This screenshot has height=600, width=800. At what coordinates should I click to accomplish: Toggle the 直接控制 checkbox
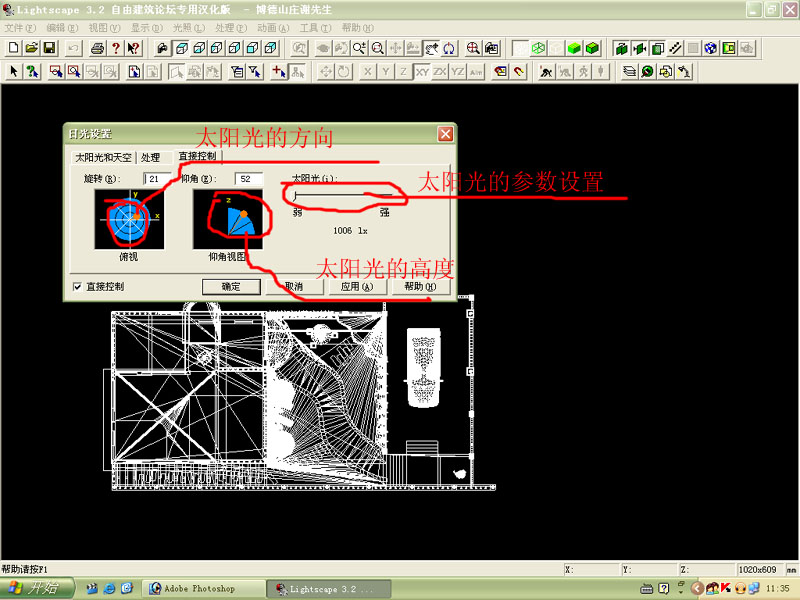(77, 287)
